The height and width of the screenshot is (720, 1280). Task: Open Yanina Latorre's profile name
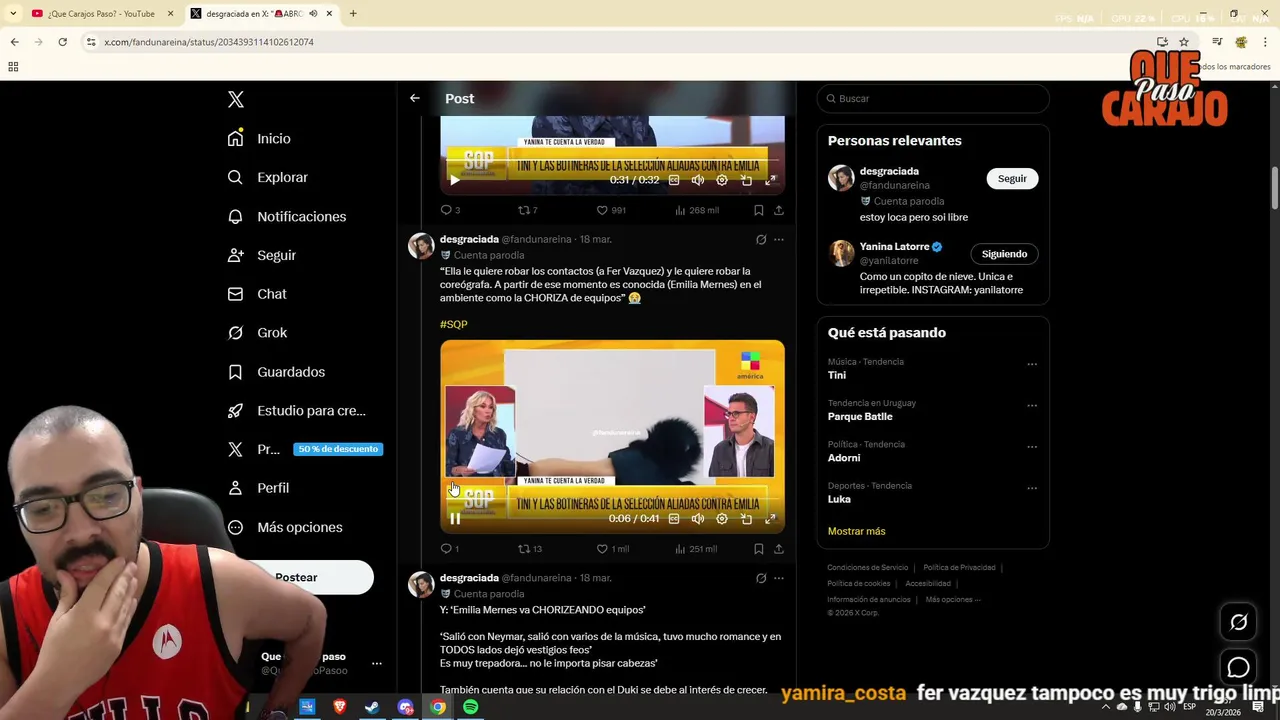point(894,246)
